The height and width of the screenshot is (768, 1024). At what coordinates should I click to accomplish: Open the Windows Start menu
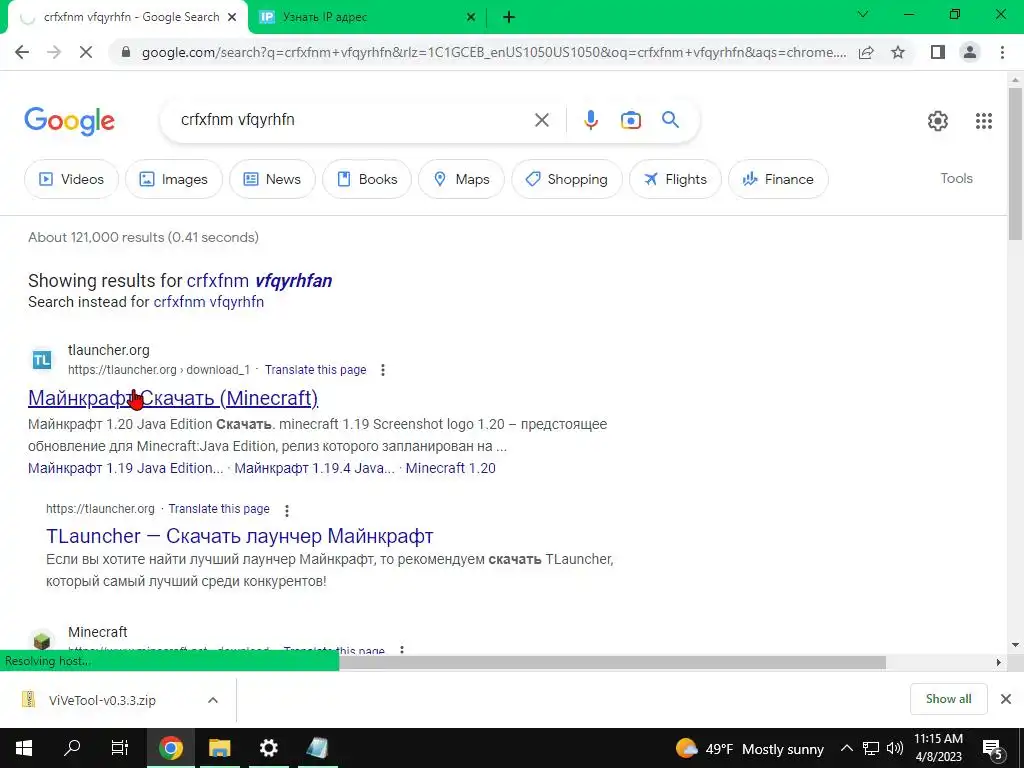24,748
